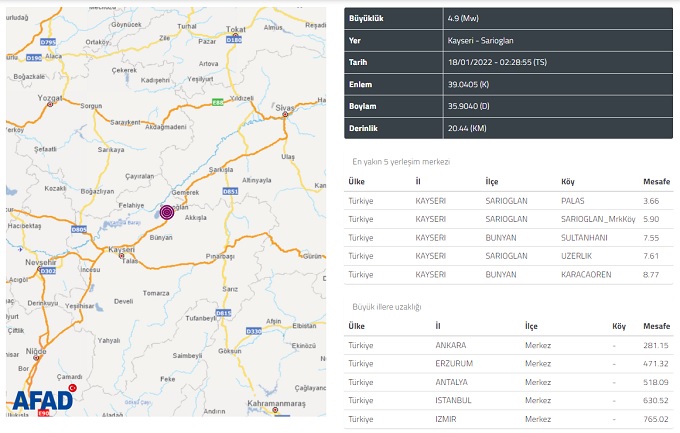This screenshot has height=433, width=680.
Task: Click the purple earthquake epicenter marker
Action: (167, 212)
